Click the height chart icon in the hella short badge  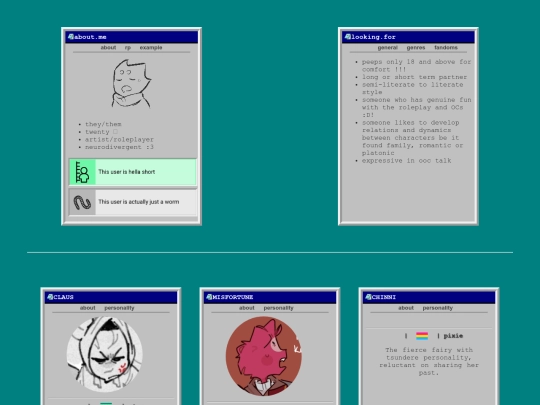82,172
